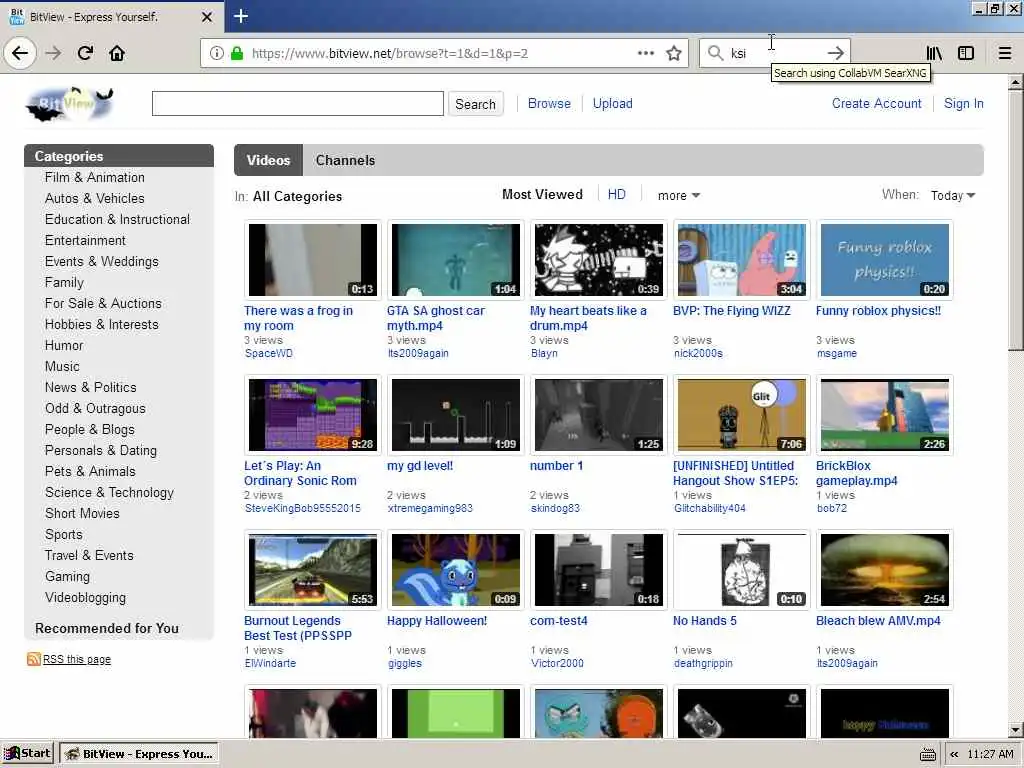Open the Browse menu link
The image size is (1024, 768).
tap(549, 103)
